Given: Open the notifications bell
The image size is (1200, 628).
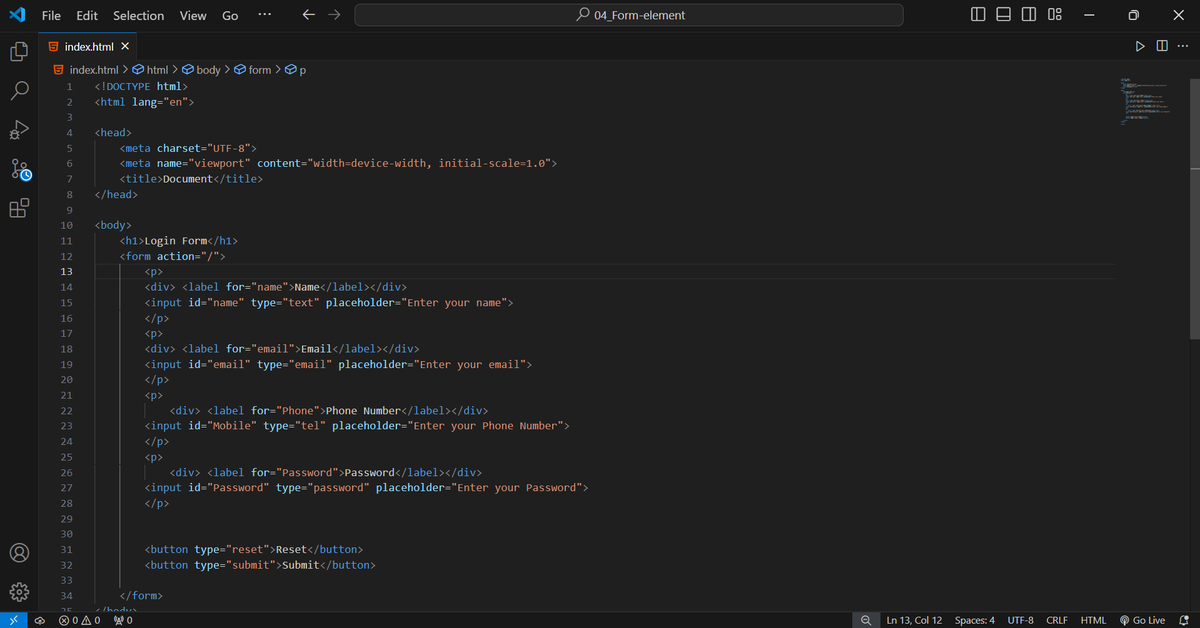Looking at the screenshot, I should pos(1183,620).
